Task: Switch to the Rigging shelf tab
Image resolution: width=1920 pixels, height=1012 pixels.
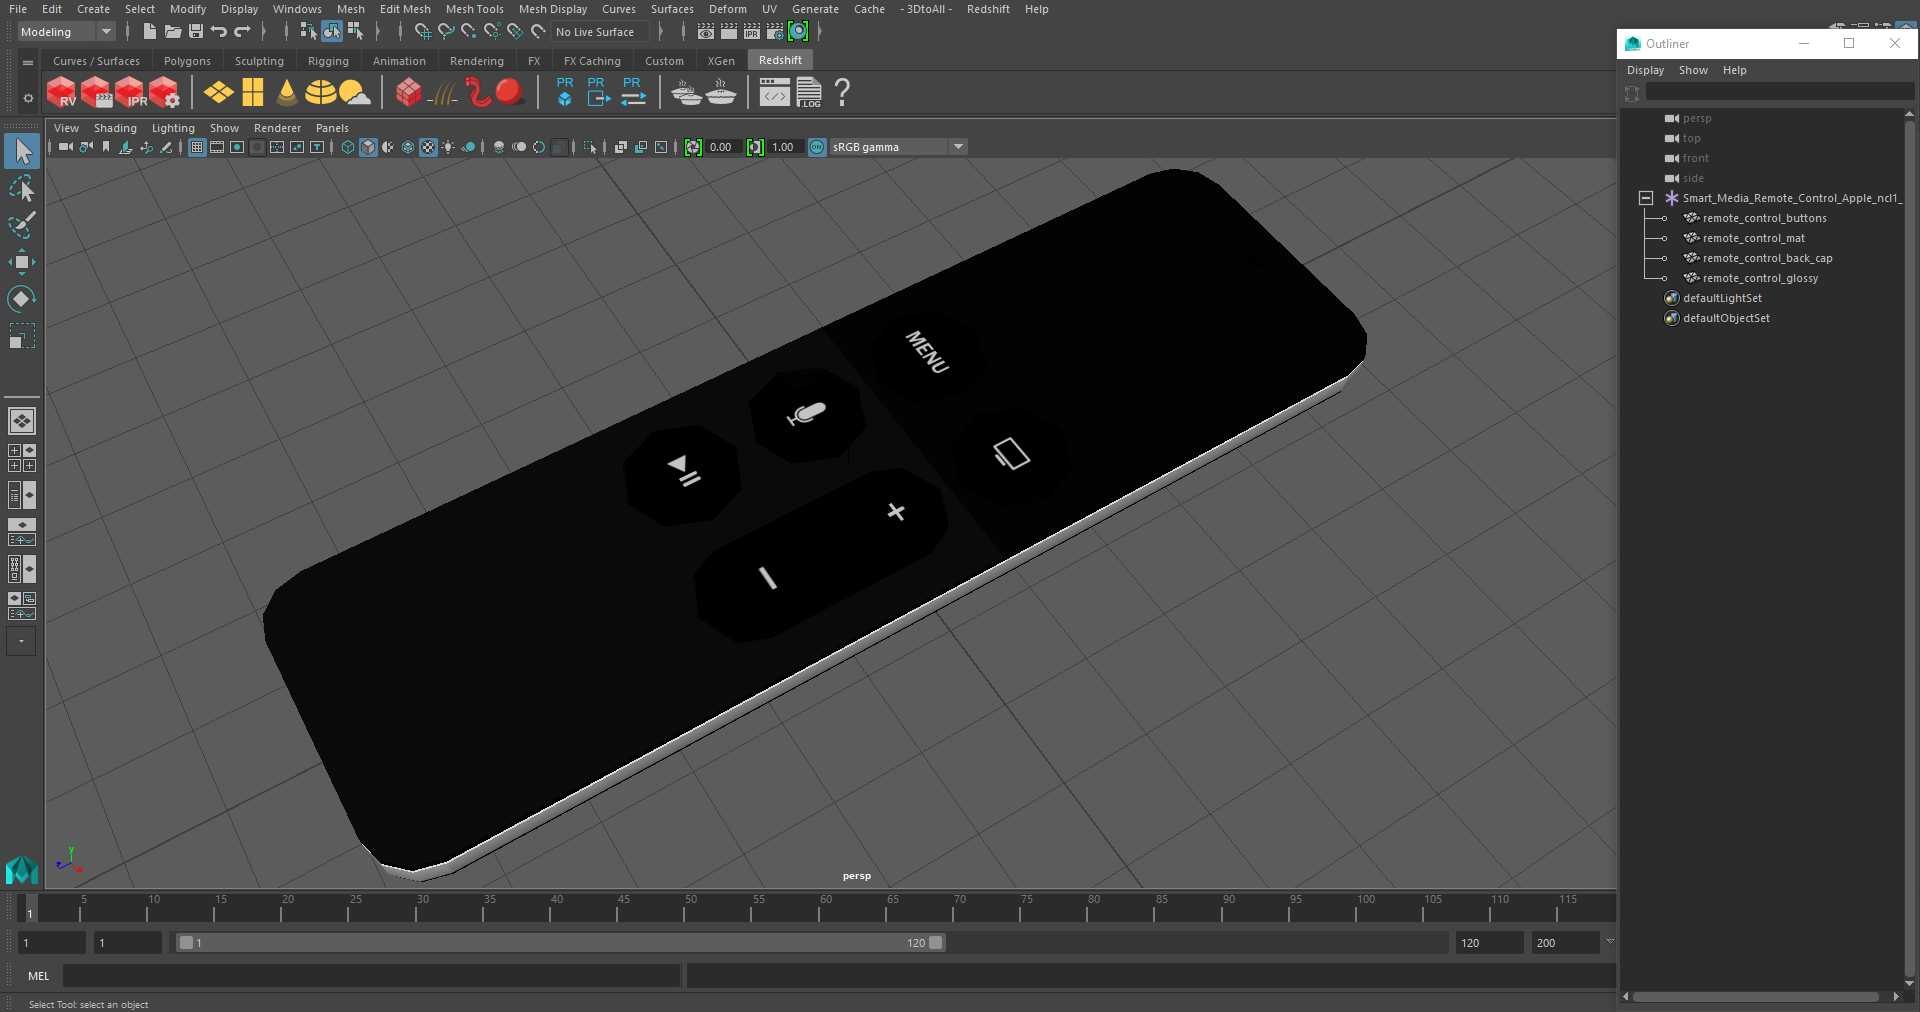Action: [328, 61]
